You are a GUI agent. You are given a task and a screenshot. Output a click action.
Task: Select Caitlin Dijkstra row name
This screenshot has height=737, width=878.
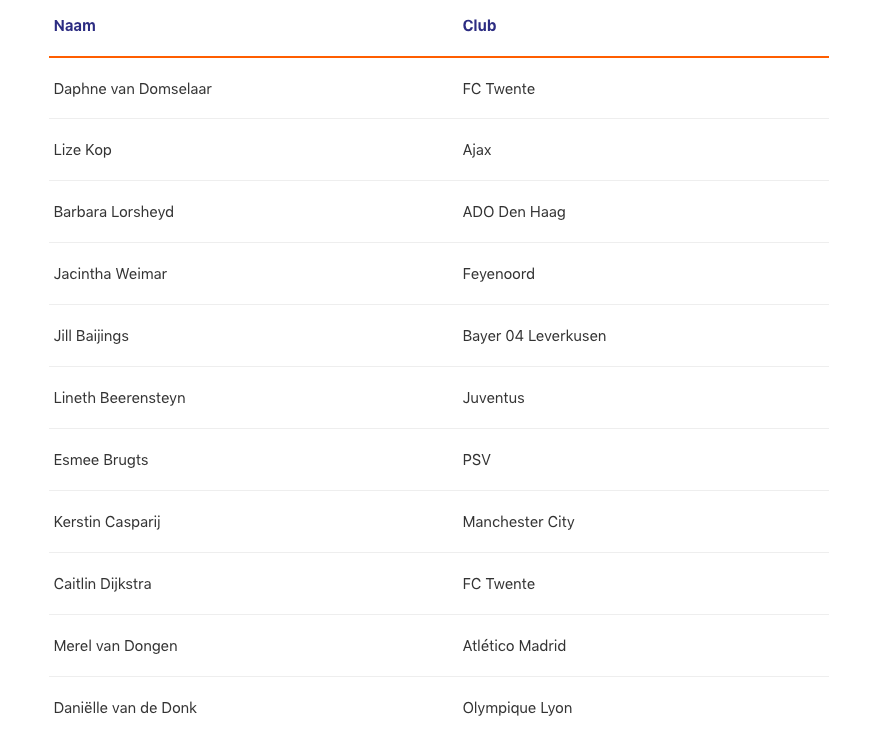(x=102, y=584)
